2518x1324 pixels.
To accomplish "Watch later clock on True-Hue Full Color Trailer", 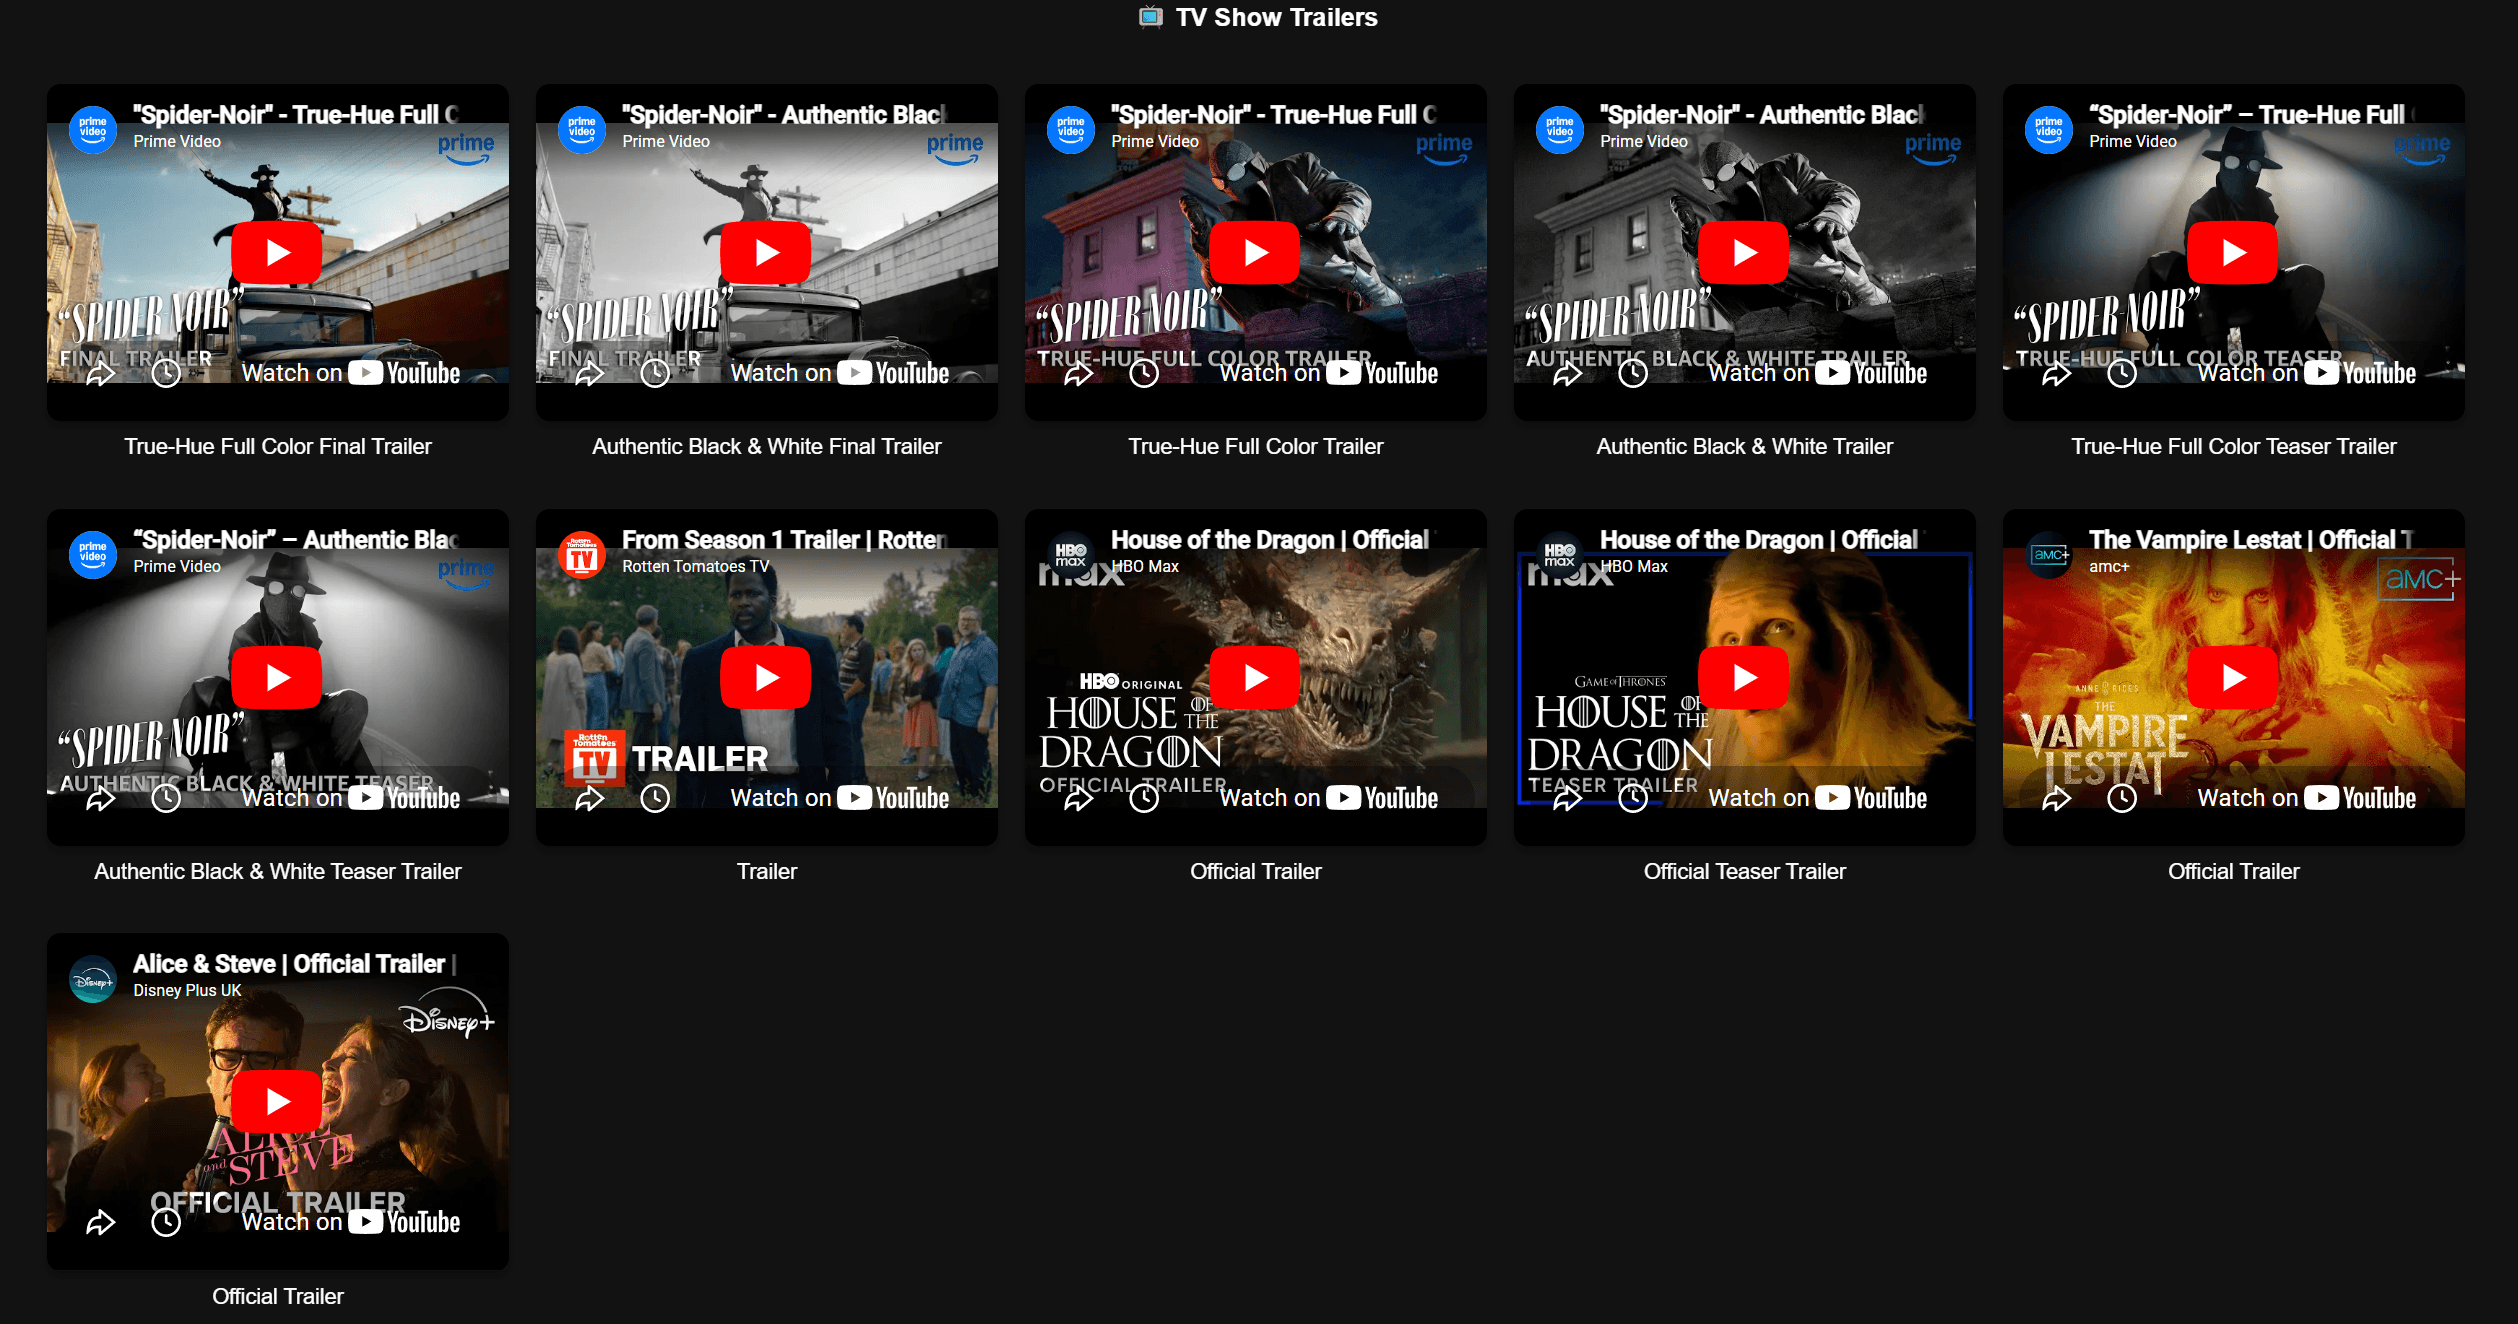I will pyautogui.click(x=1144, y=374).
